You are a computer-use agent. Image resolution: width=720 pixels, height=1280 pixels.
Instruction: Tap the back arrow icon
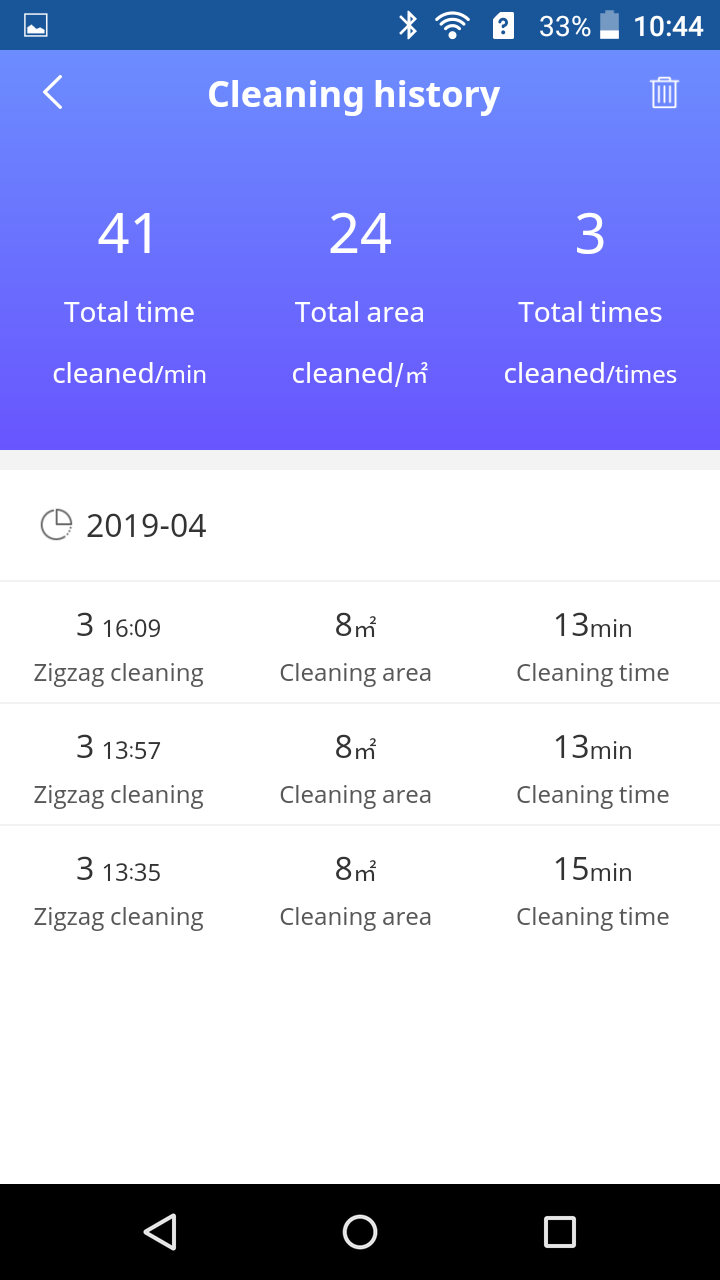click(x=53, y=93)
